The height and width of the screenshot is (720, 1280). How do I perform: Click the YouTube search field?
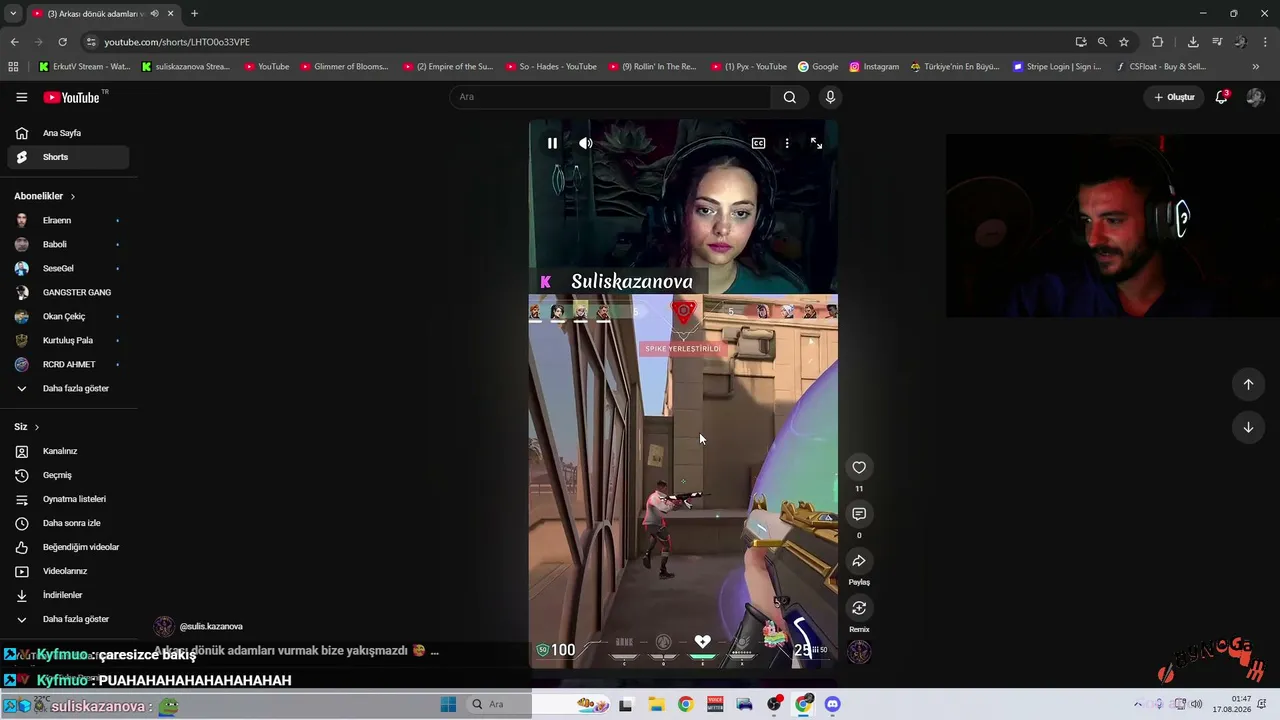click(610, 97)
